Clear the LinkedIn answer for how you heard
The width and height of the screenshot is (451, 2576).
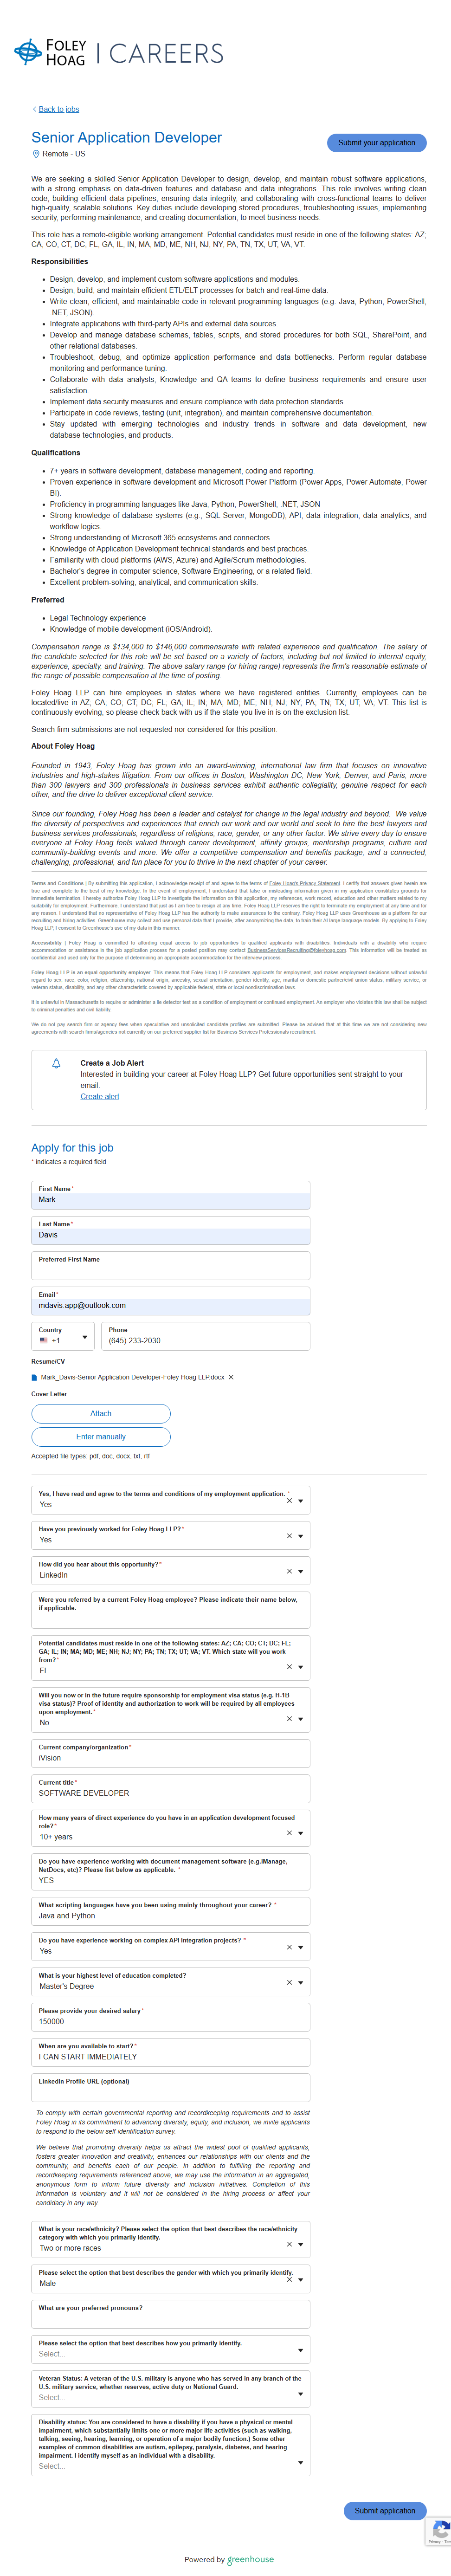[289, 1571]
